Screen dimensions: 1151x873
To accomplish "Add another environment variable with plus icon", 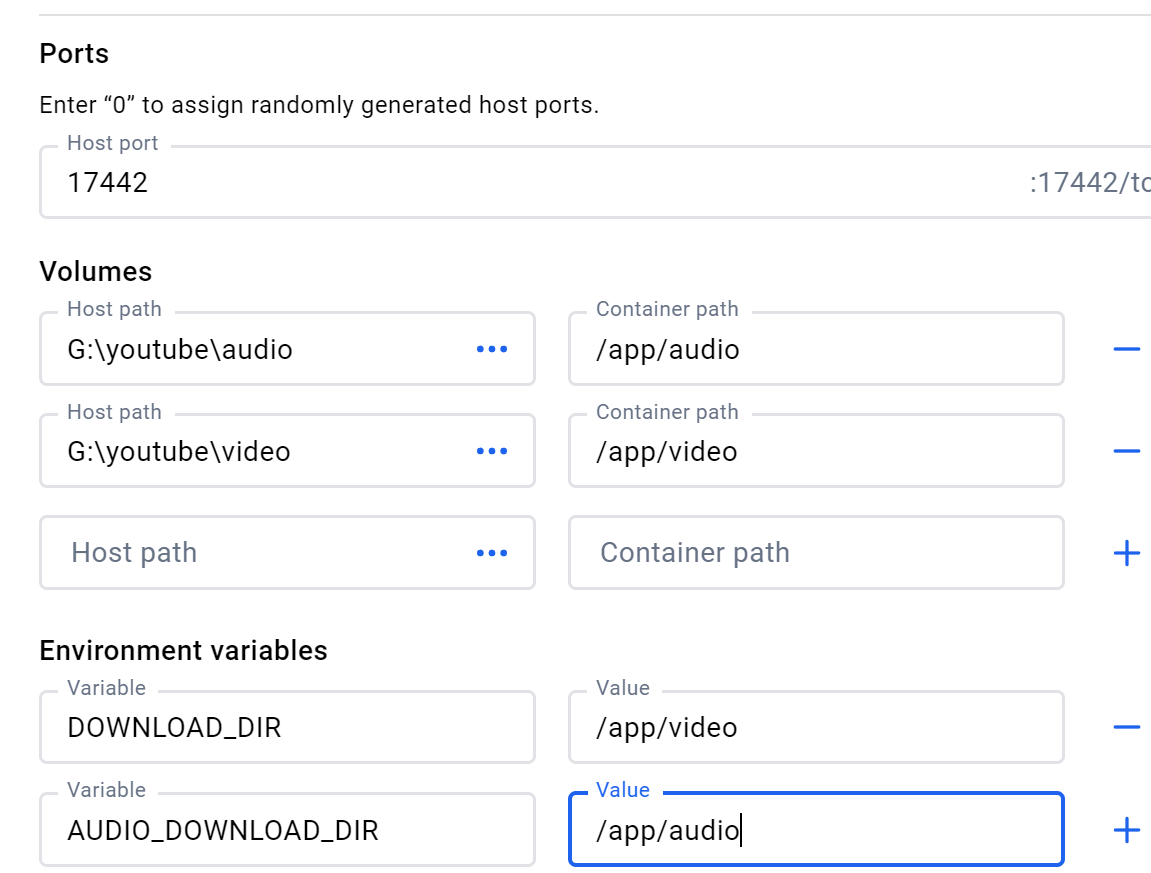I will point(1126,830).
